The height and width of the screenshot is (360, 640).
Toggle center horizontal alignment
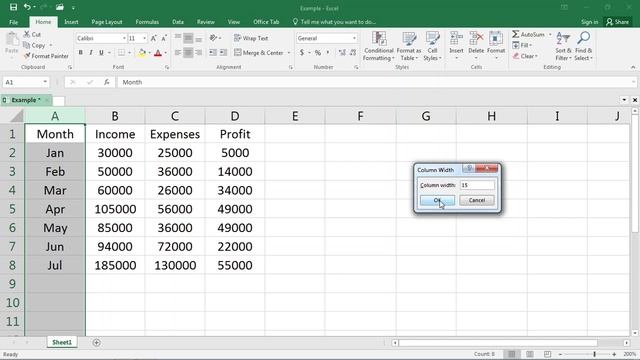188,53
